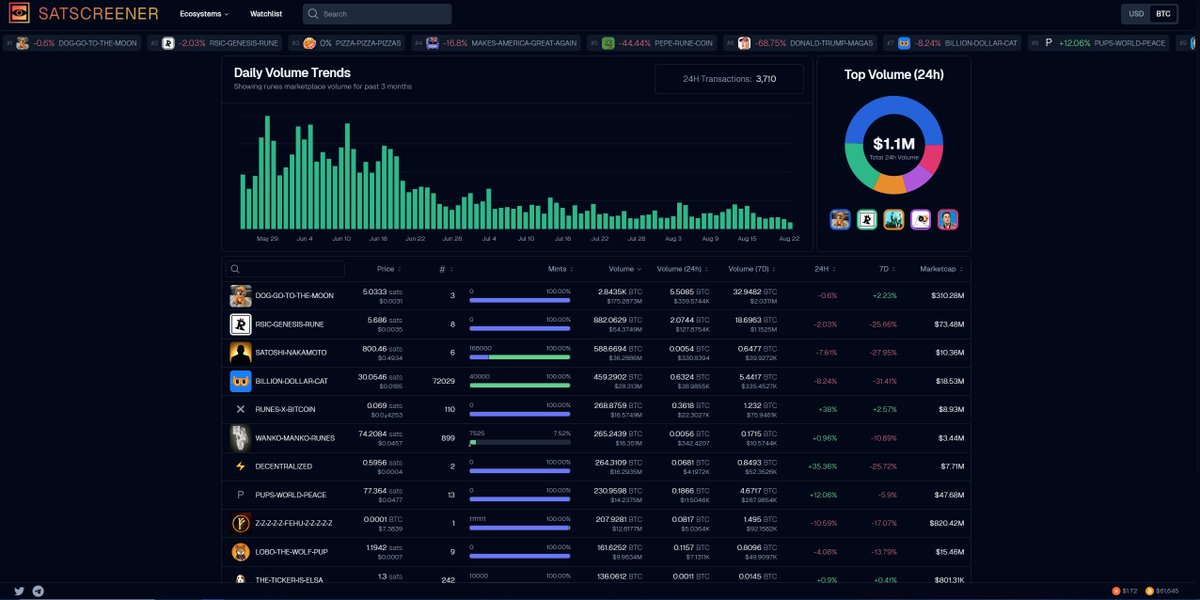Click the PIZZA-PIZZA-PIZZAS pizza icon in ticker bar

[307, 43]
